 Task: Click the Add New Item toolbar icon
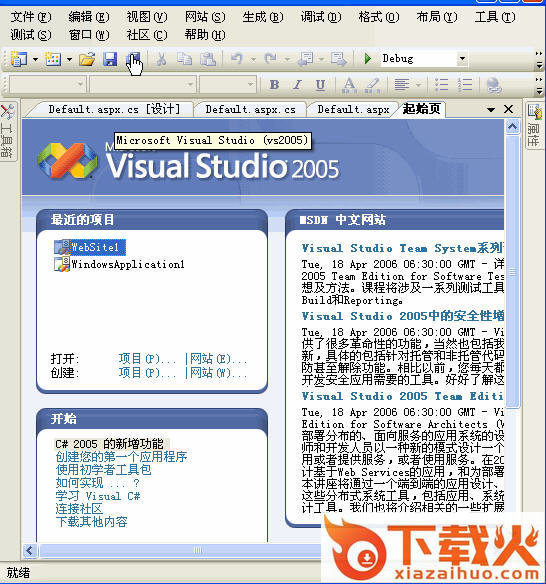point(53,59)
